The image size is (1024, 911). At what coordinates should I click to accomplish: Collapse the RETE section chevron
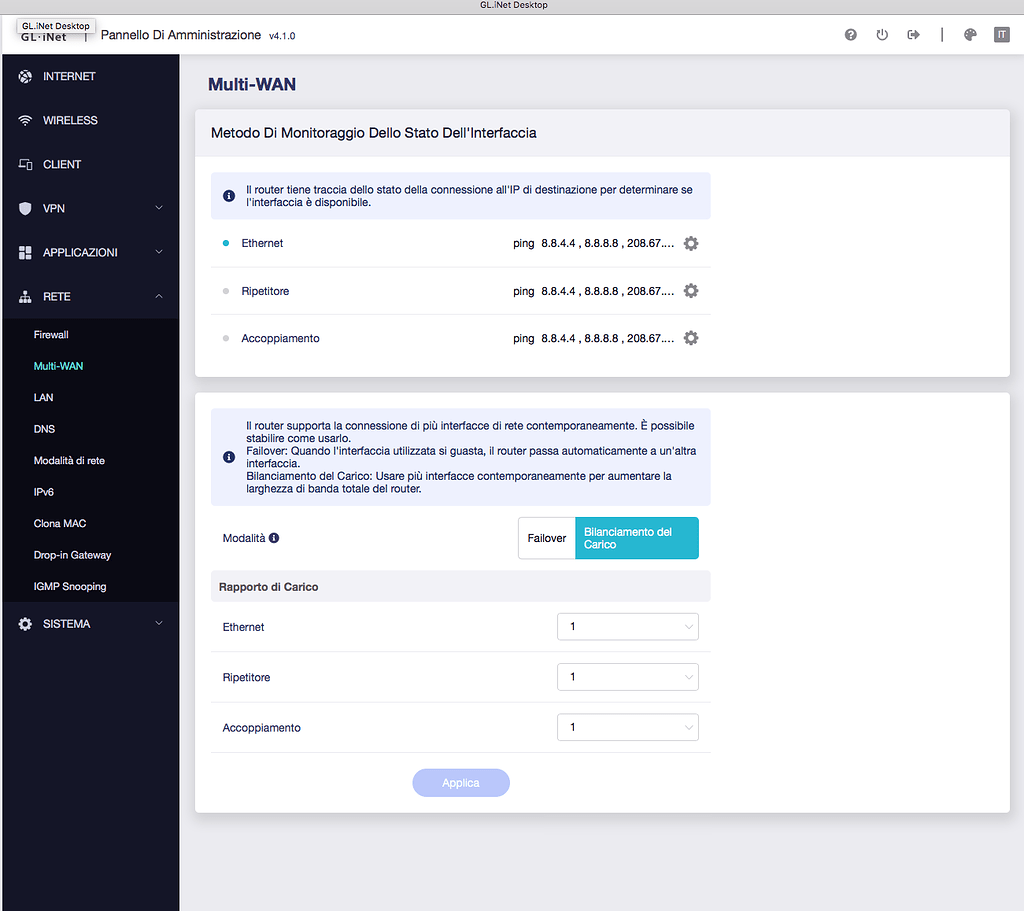point(158,296)
